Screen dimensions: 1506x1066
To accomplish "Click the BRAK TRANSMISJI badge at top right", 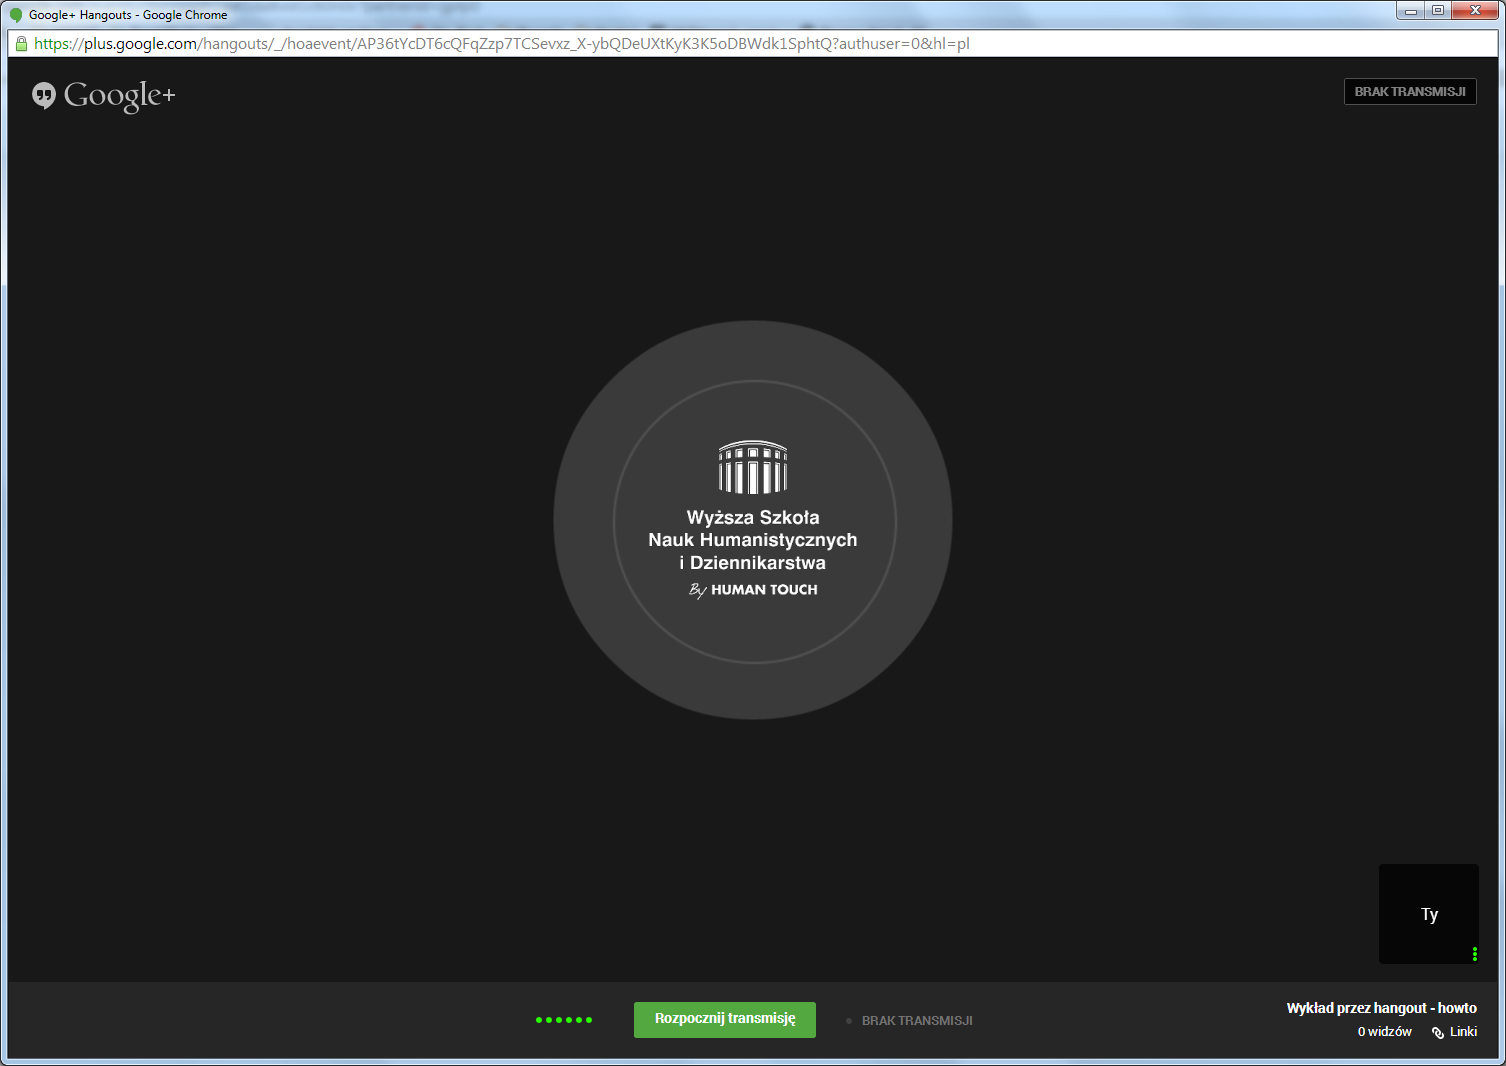I will 1410,92.
